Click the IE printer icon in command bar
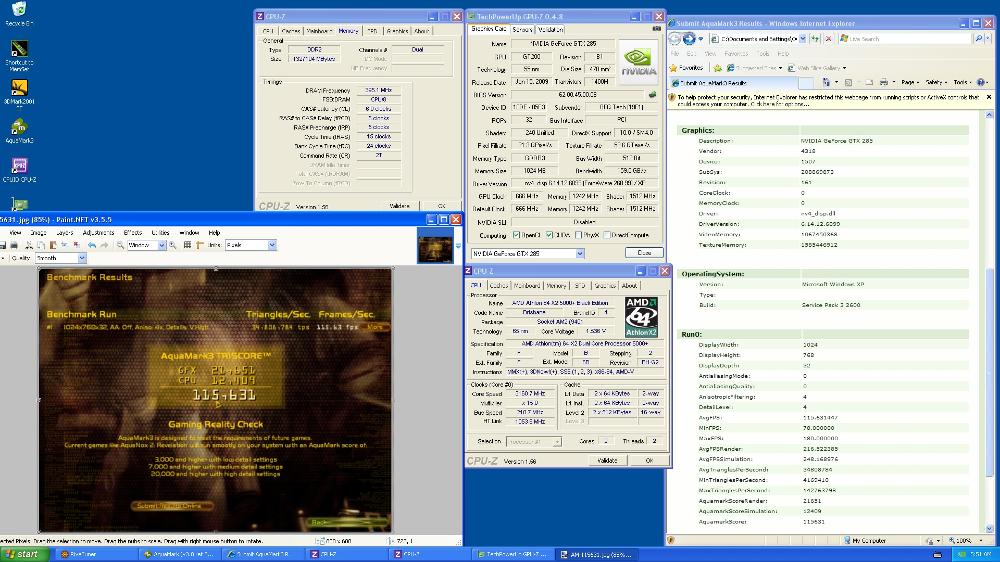The height and width of the screenshot is (562, 1000). point(883,82)
